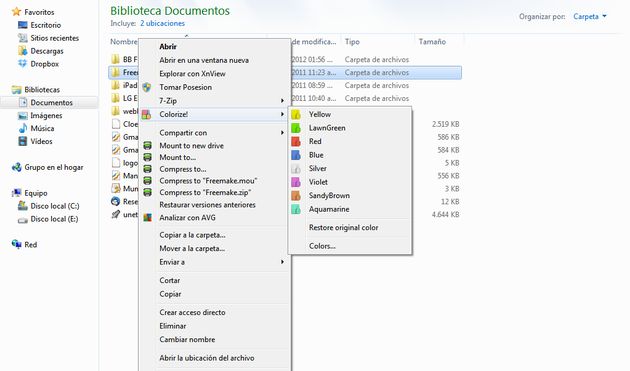Click the Sitios recientes icon
Screen dimensions: 630x371
pyautogui.click(x=22, y=38)
